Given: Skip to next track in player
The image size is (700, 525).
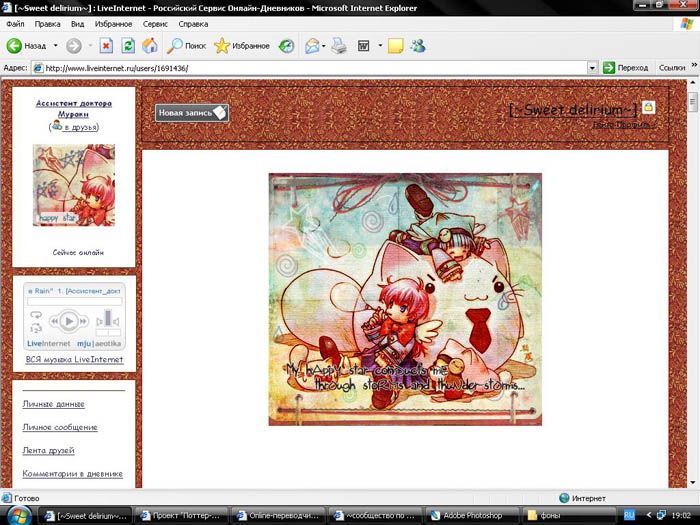Looking at the screenshot, I should [83, 321].
